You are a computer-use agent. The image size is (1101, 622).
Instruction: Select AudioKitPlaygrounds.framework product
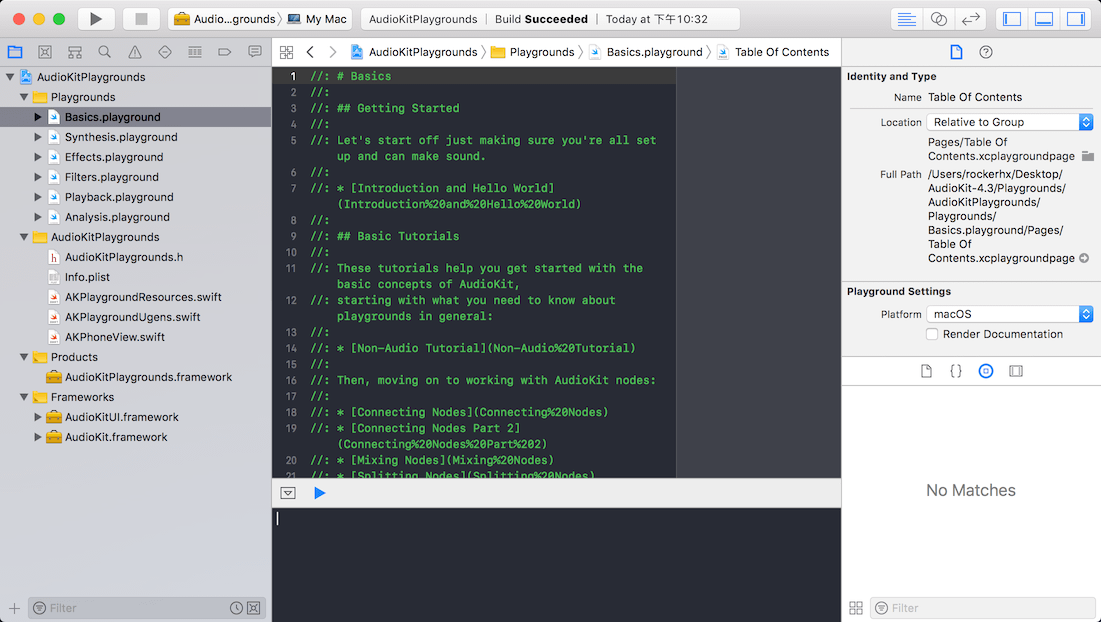pos(148,377)
